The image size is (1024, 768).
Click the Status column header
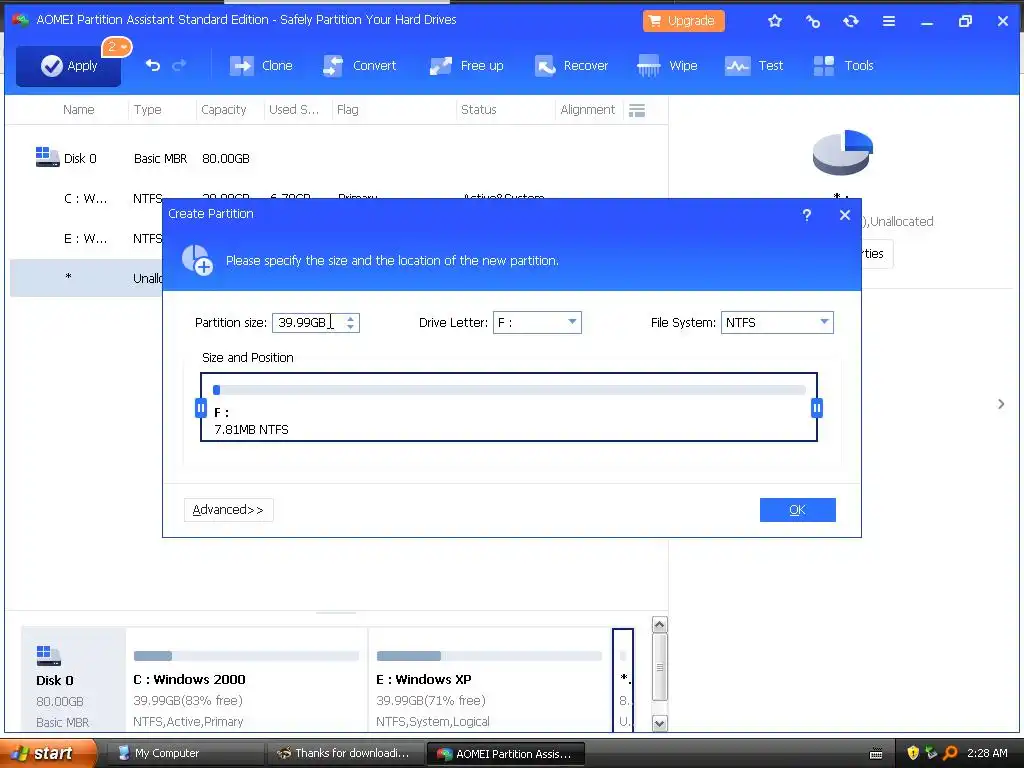point(479,110)
